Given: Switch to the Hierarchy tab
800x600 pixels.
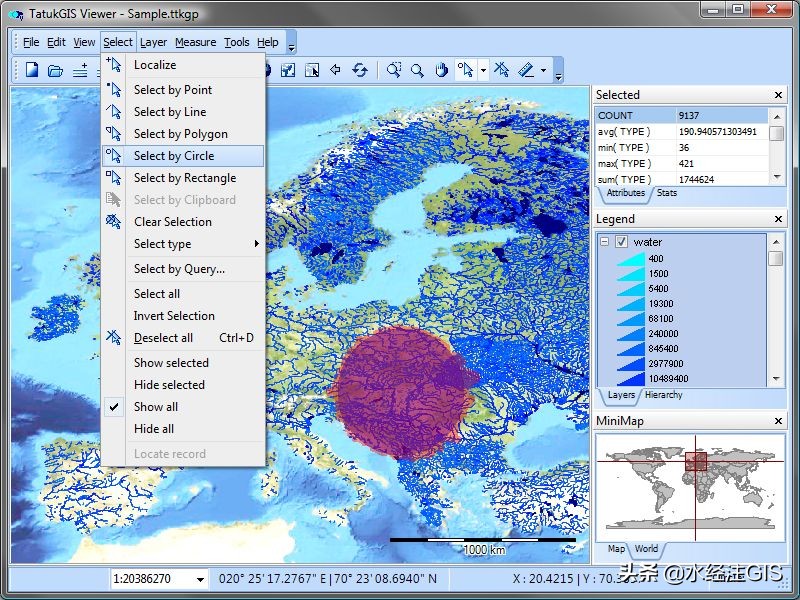Looking at the screenshot, I should tap(663, 395).
